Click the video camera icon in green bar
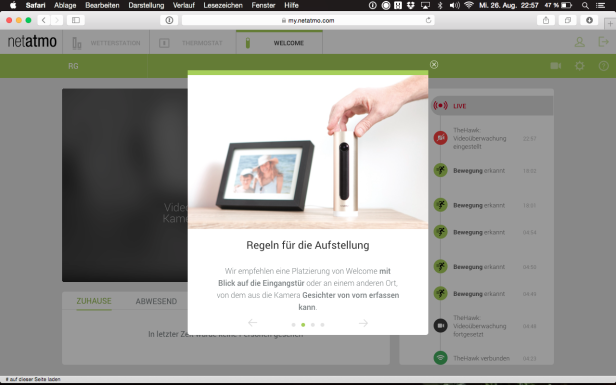Screen dimensions: 616x385 click(556, 66)
